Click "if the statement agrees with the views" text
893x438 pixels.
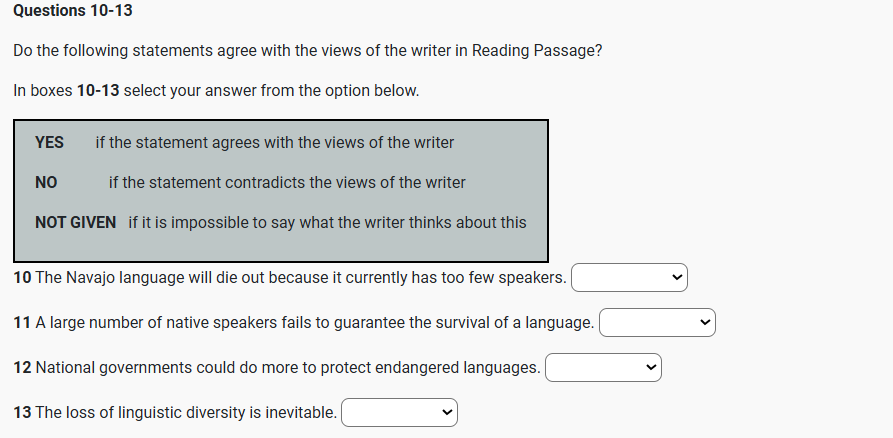(275, 142)
